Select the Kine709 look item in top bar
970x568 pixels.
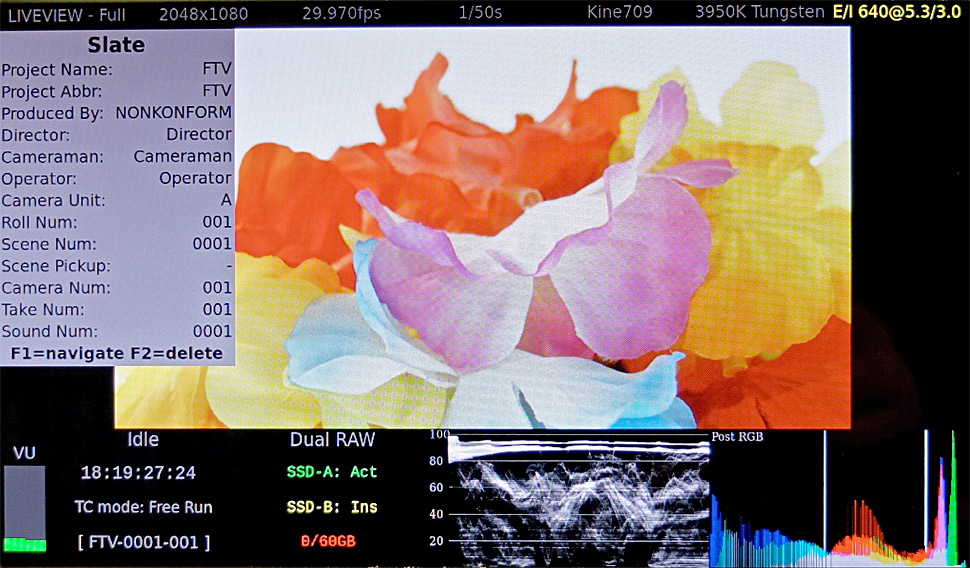pyautogui.click(x=620, y=13)
